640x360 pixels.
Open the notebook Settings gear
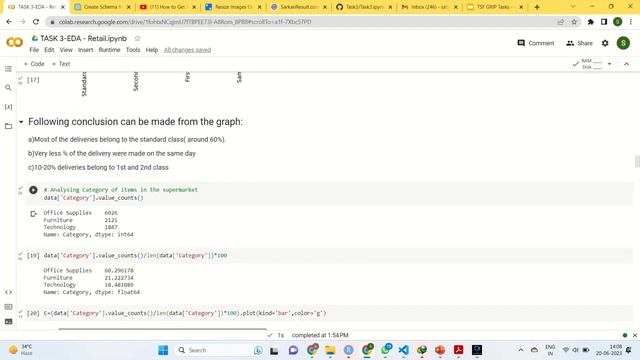click(x=605, y=43)
